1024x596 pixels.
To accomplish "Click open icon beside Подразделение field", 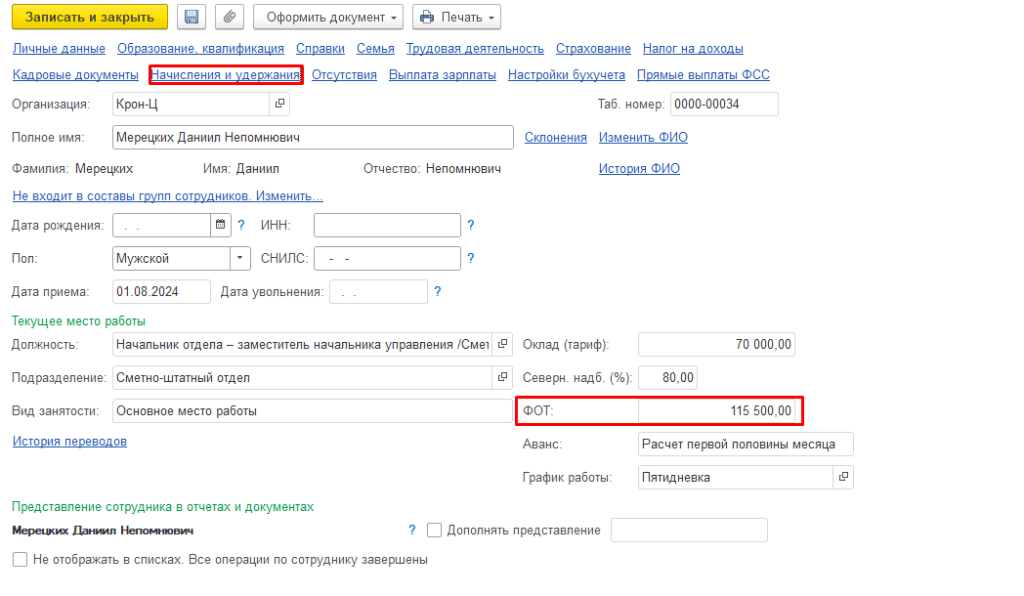I will pos(503,378).
